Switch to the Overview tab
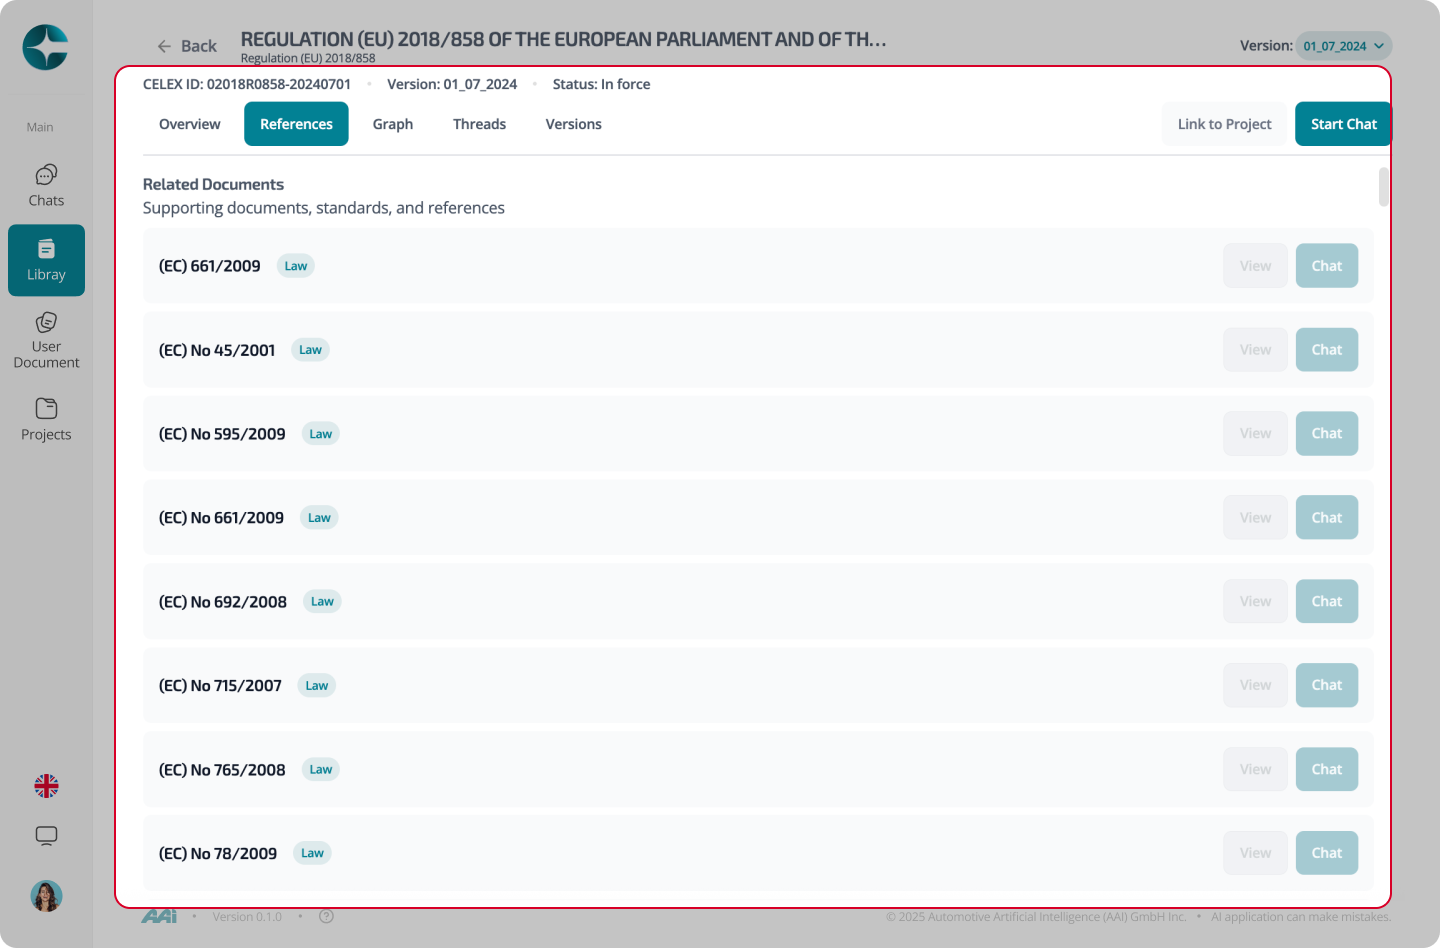1440x948 pixels. tap(190, 124)
